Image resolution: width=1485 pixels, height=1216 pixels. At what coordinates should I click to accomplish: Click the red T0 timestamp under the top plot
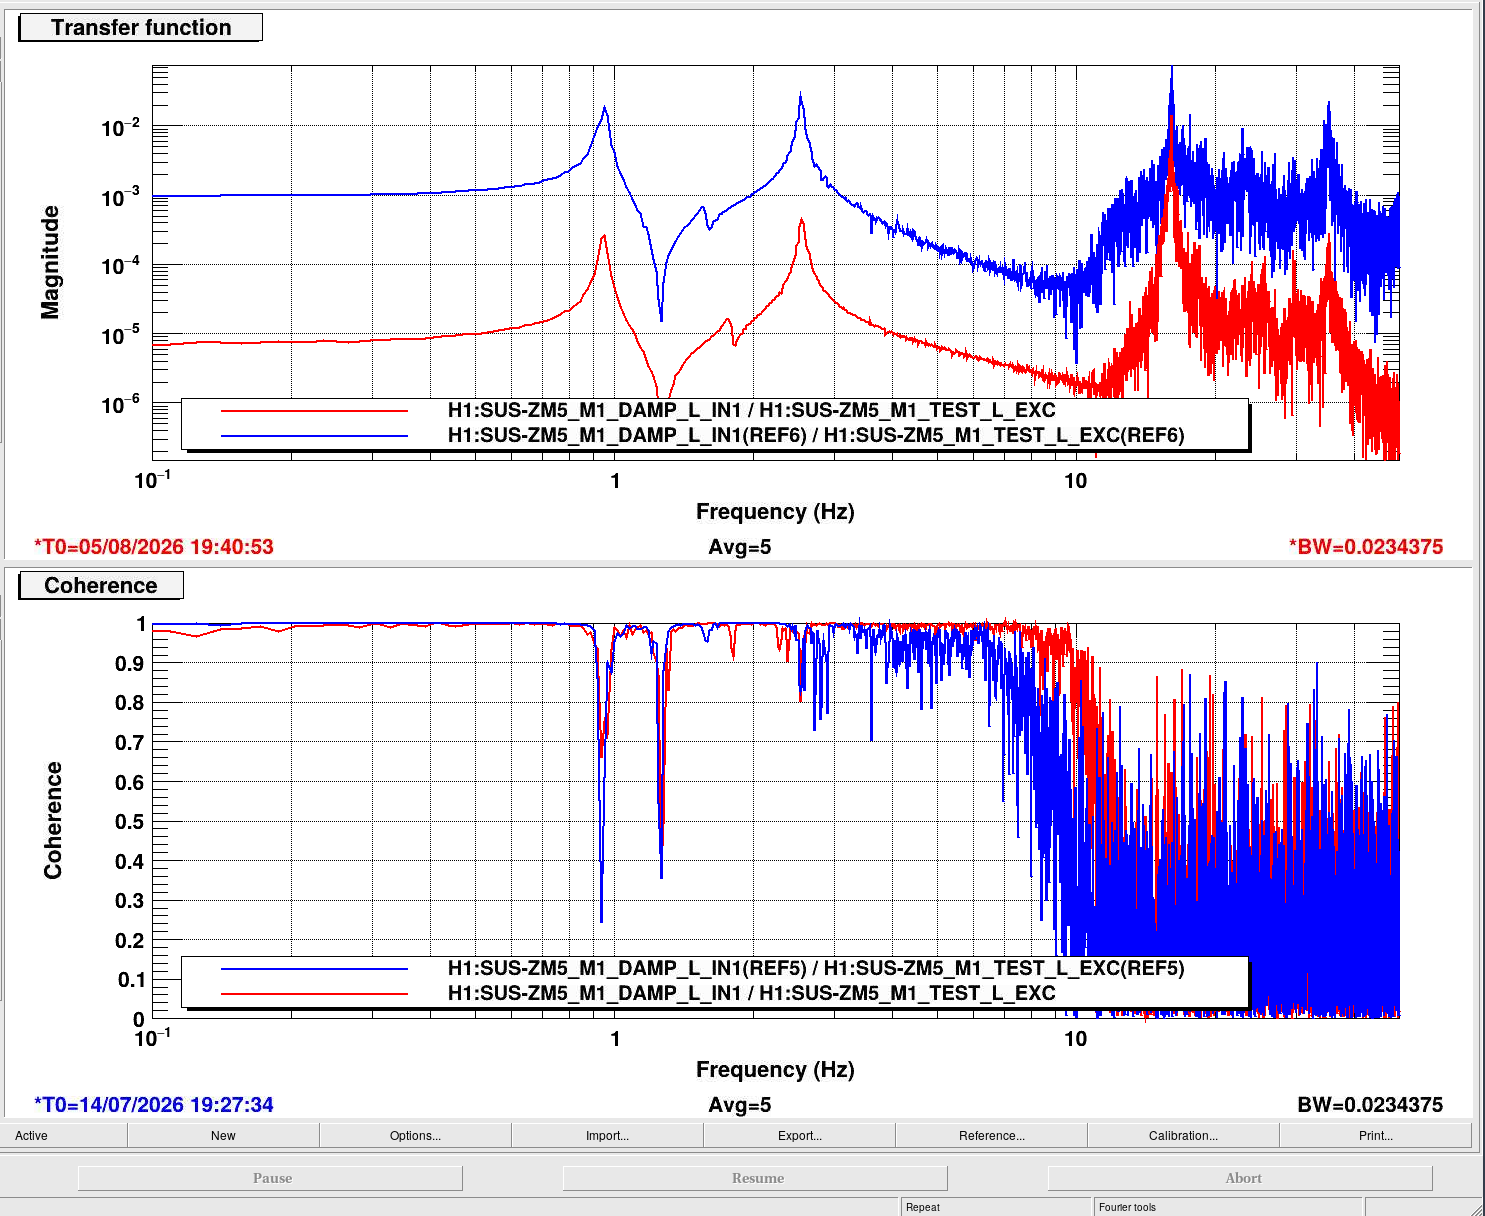point(153,547)
